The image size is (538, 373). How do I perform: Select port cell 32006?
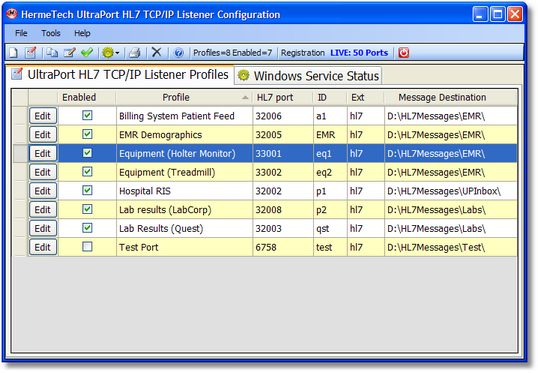pos(283,116)
